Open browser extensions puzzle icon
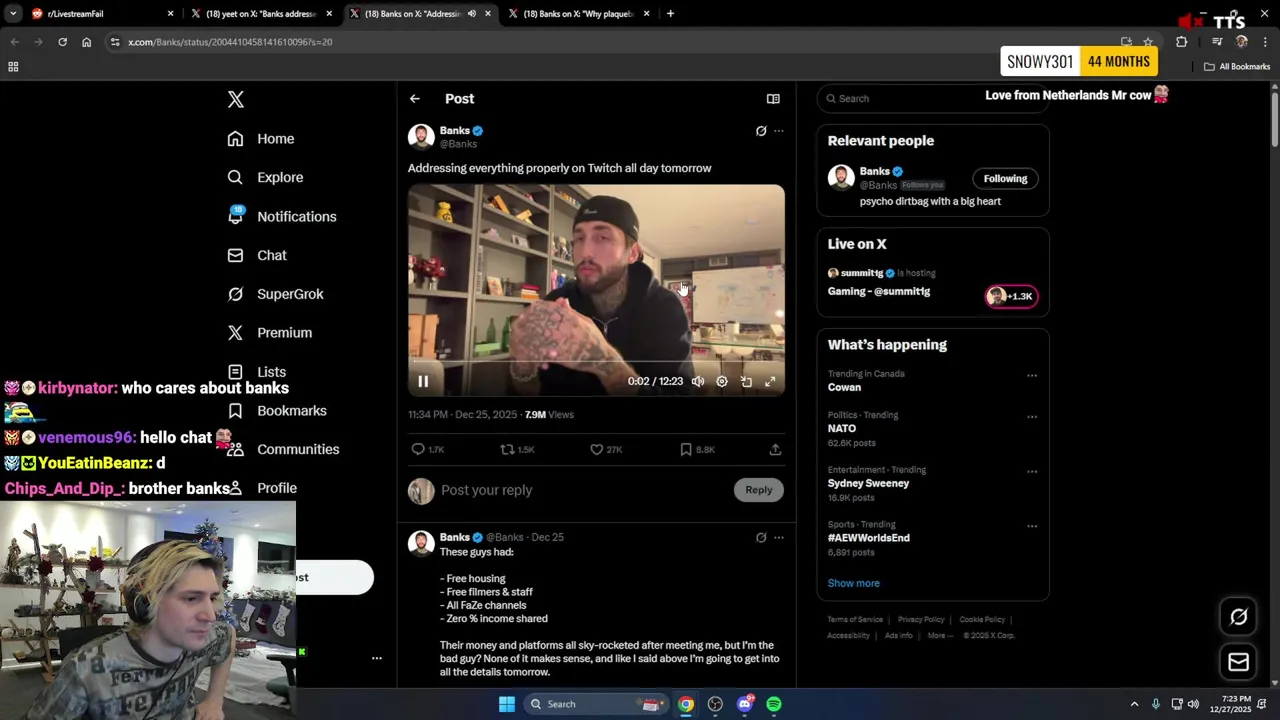 (1182, 42)
